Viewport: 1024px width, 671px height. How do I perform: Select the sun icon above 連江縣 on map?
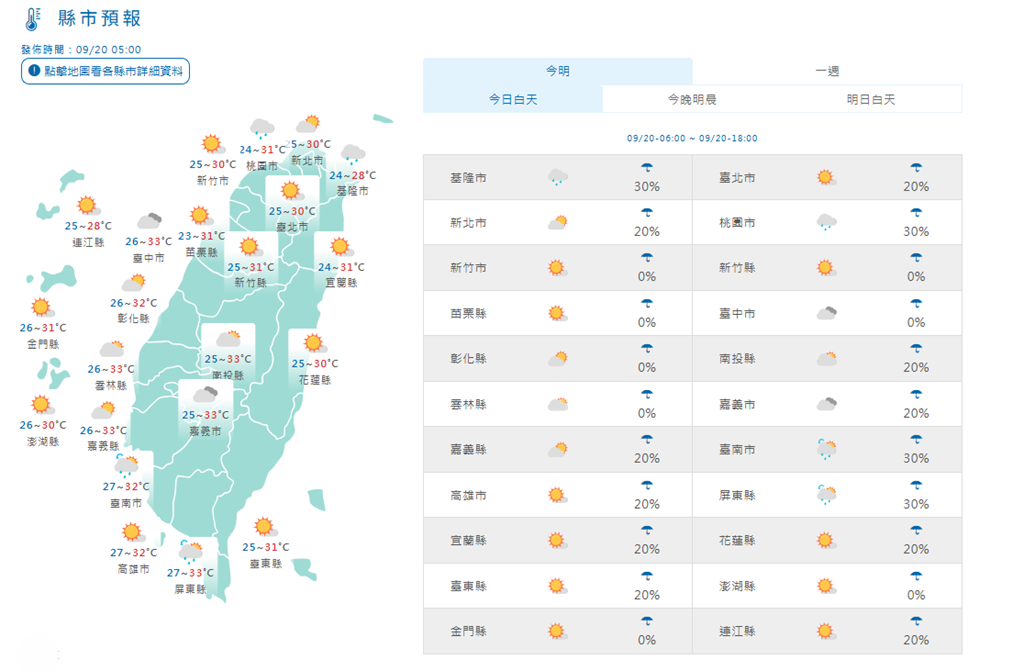click(88, 206)
